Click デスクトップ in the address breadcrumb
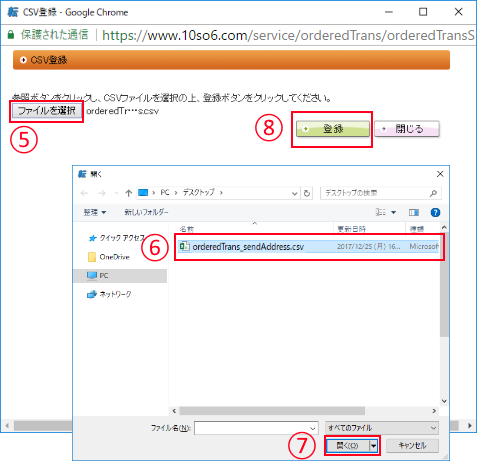The width and height of the screenshot is (477, 461). point(198,193)
